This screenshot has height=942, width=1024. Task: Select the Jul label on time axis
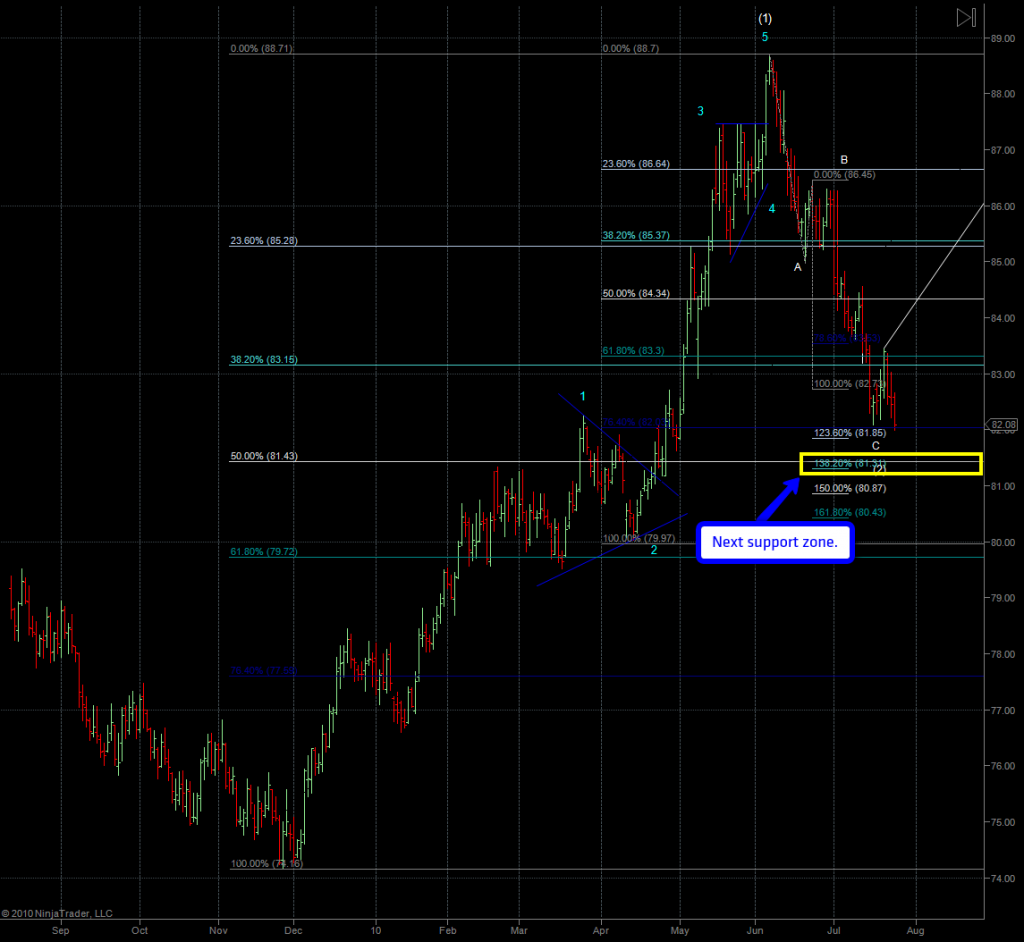point(834,931)
